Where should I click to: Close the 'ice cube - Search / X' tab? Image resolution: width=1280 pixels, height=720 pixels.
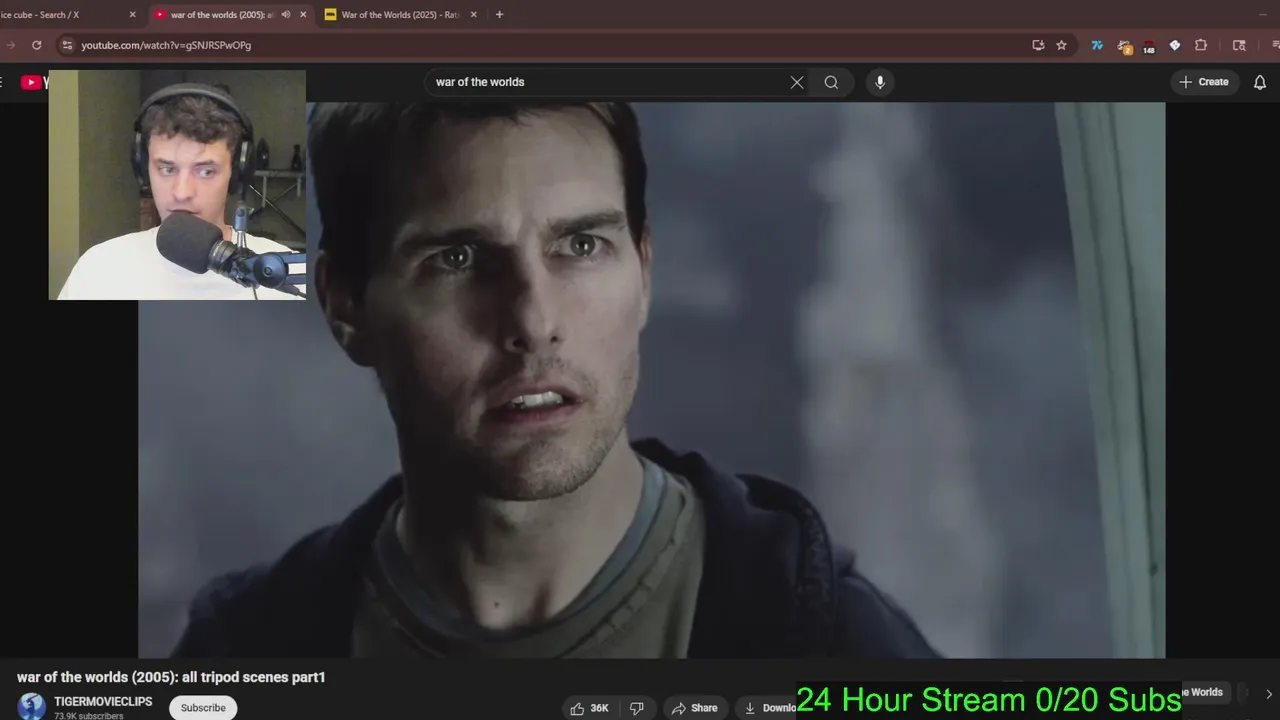132,15
